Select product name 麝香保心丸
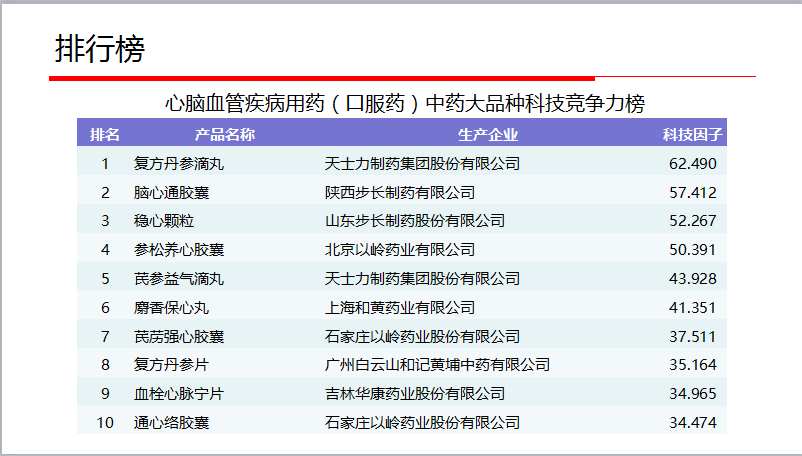802x456 pixels. point(171,308)
